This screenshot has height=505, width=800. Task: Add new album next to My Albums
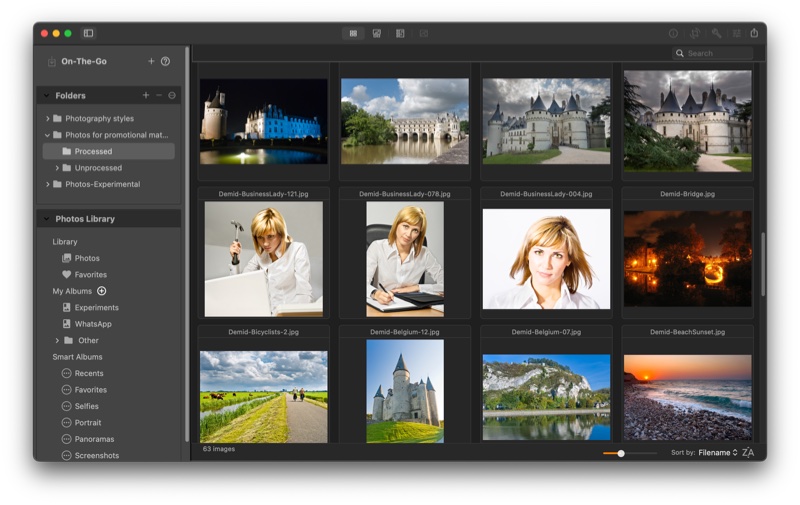coord(102,291)
